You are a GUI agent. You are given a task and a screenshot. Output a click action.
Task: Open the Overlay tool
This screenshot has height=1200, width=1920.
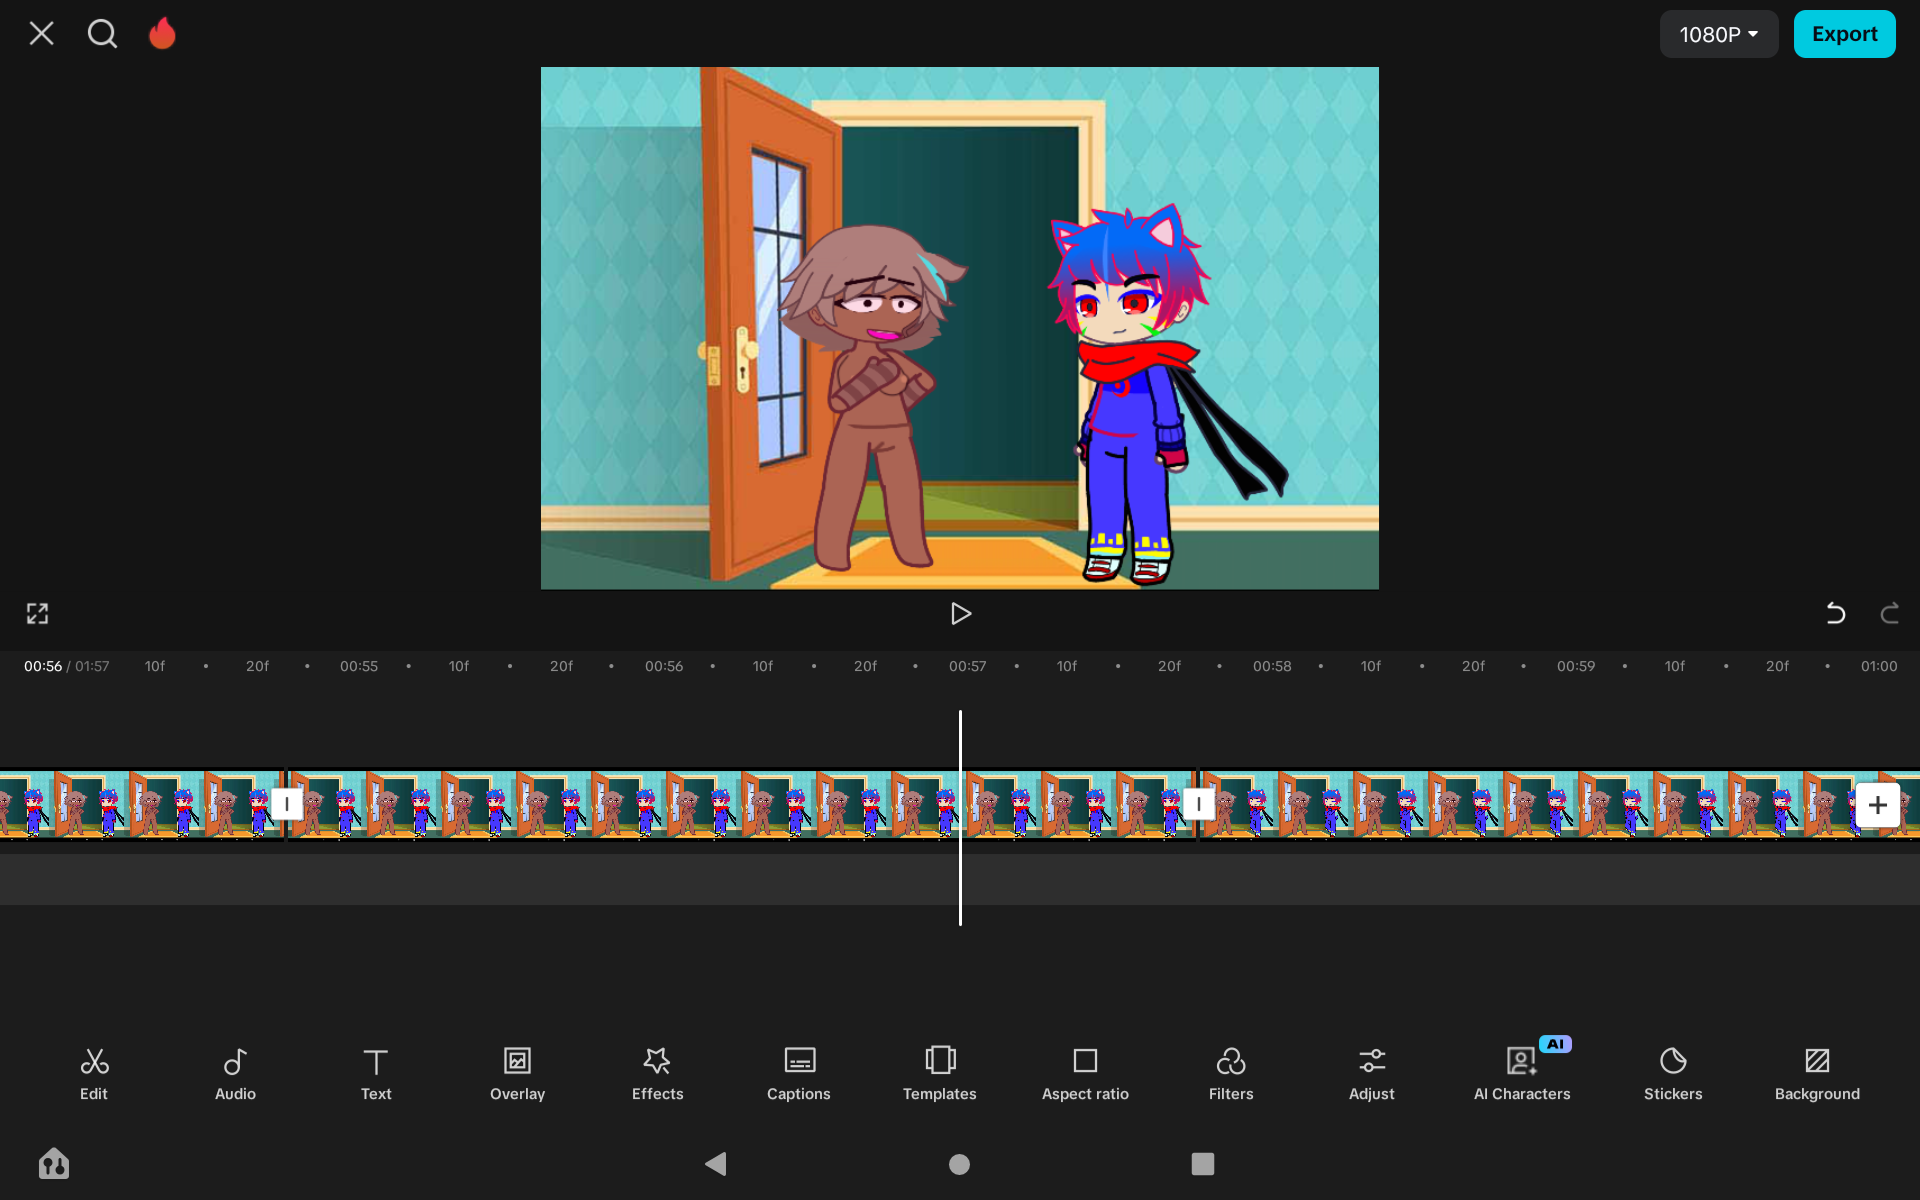click(517, 1073)
